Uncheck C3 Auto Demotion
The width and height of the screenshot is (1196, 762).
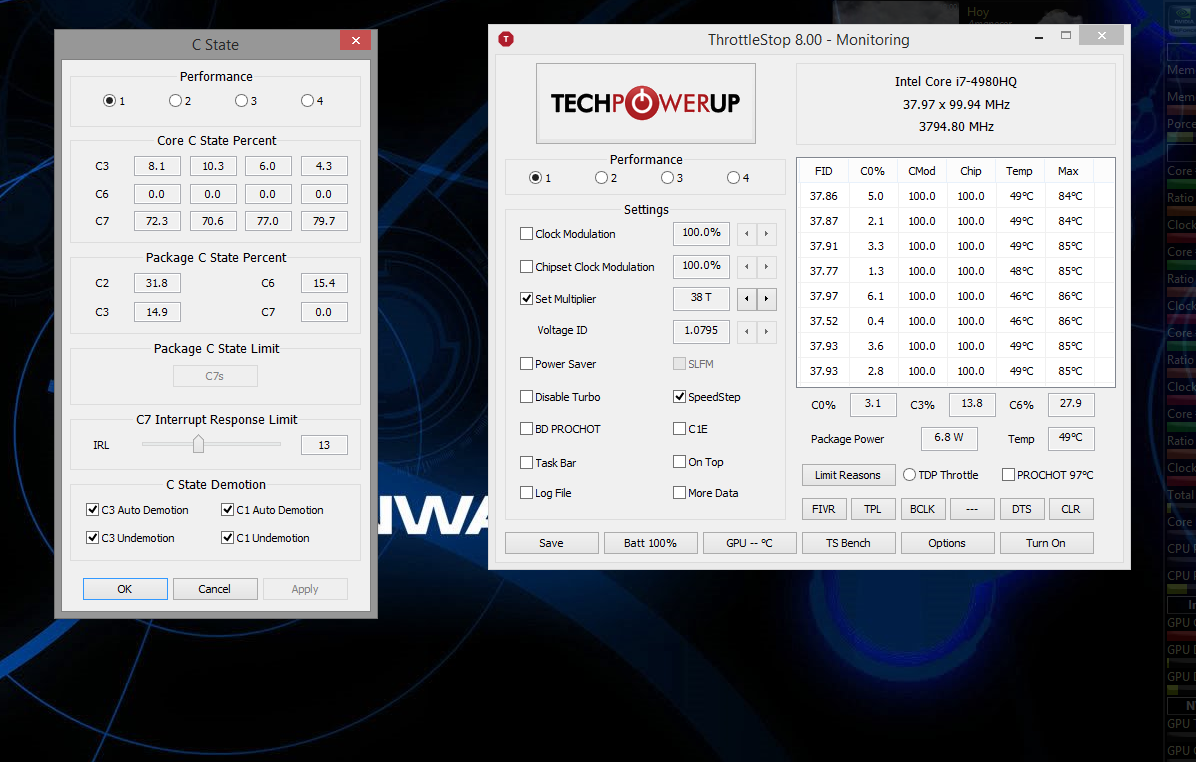[x=92, y=510]
